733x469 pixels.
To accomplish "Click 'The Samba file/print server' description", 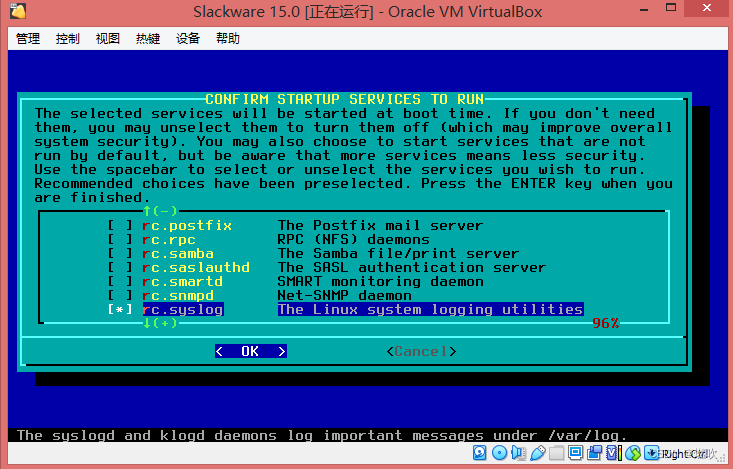I will click(398, 254).
